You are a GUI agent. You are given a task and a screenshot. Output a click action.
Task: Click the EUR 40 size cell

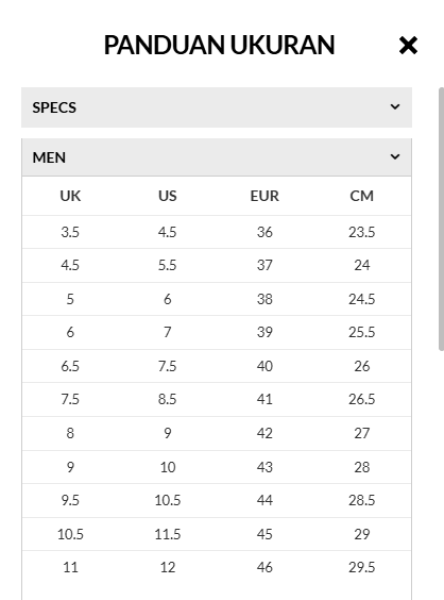click(264, 366)
